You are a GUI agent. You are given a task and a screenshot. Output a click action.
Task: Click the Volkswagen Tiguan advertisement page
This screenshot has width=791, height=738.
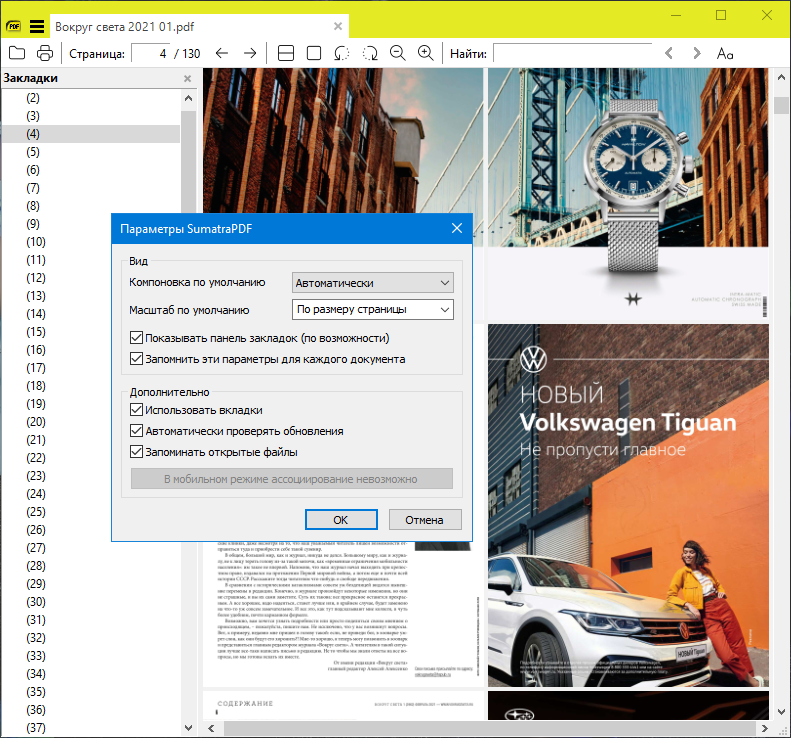628,505
